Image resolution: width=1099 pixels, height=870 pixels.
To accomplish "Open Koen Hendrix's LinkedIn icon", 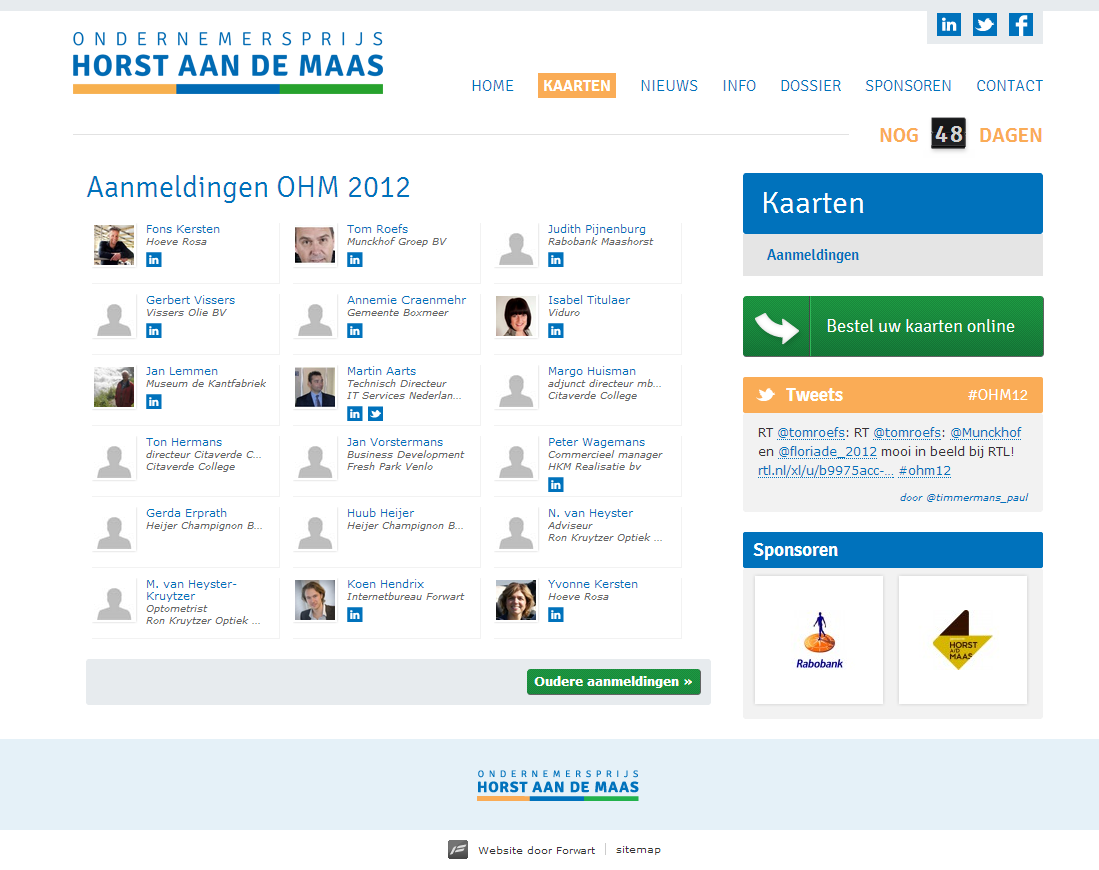I will point(355,615).
